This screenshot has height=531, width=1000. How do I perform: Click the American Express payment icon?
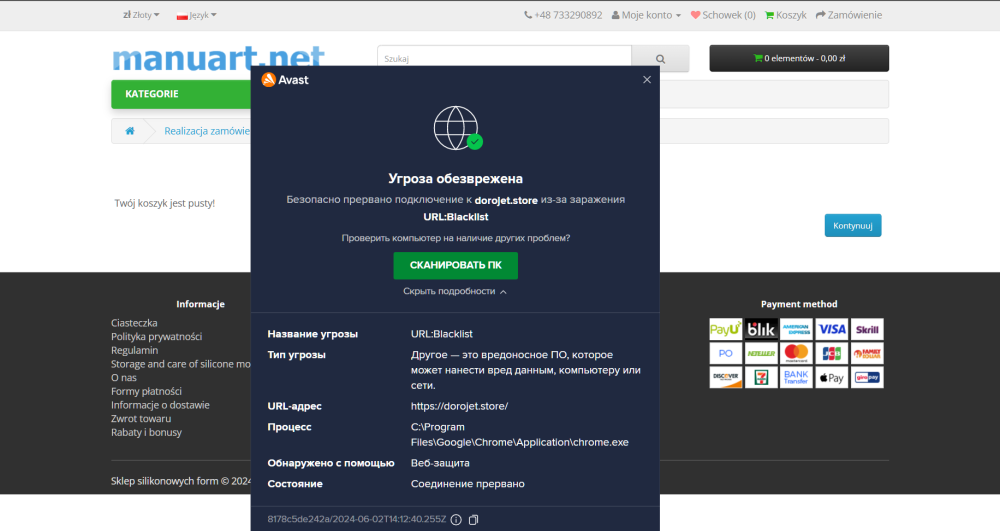click(x=797, y=330)
